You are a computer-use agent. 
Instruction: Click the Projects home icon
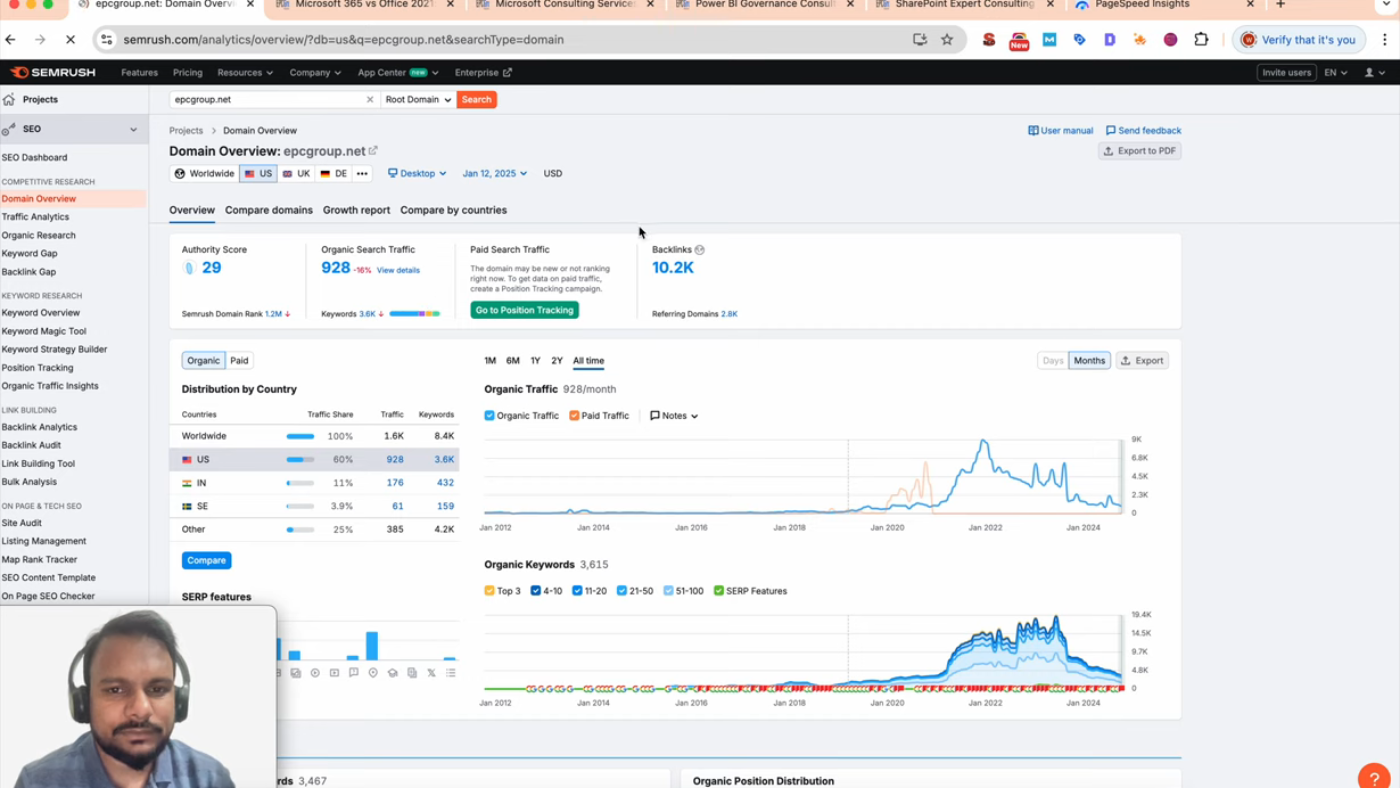click(x=9, y=100)
